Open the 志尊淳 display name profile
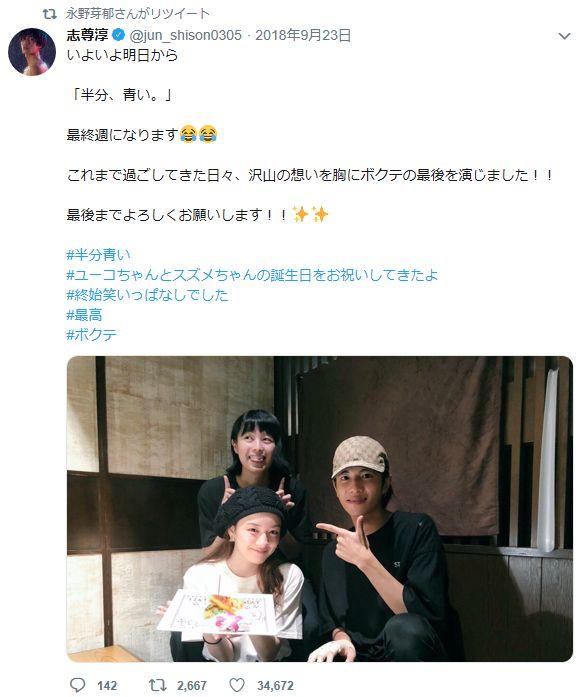 [88, 35]
